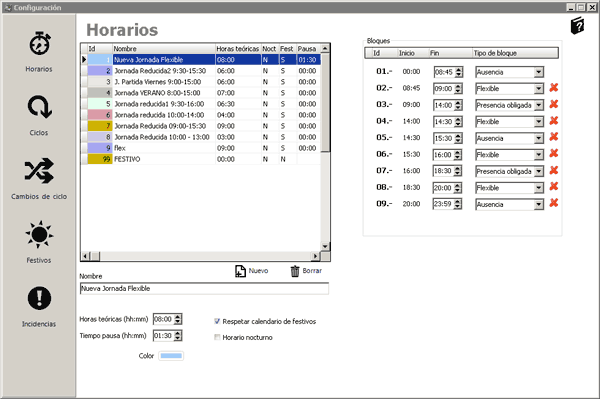Click block 01 Fin time field 08:45
The image size is (600, 399).
point(448,72)
